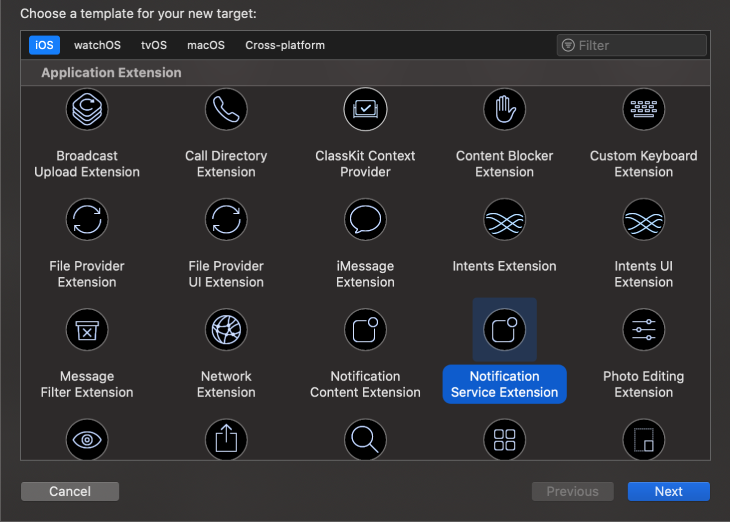Click the "Custom Keyboard Extension" label
This screenshot has height=522, width=730.
click(644, 164)
